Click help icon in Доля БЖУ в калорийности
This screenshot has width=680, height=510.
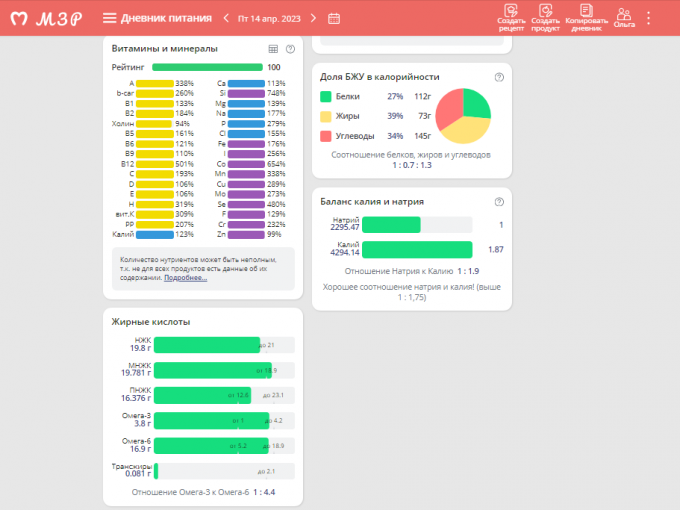click(499, 76)
